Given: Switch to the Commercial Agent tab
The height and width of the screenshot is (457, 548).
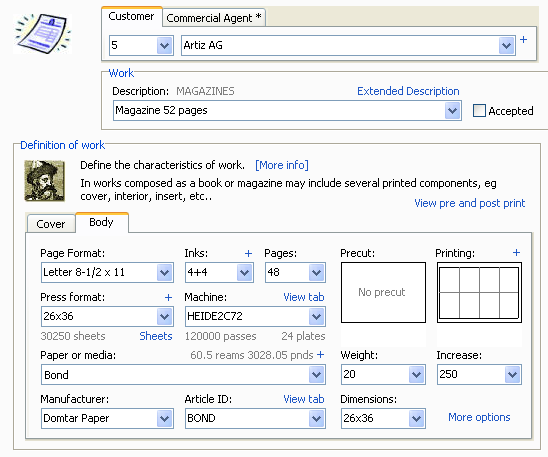Looking at the screenshot, I should tap(214, 18).
